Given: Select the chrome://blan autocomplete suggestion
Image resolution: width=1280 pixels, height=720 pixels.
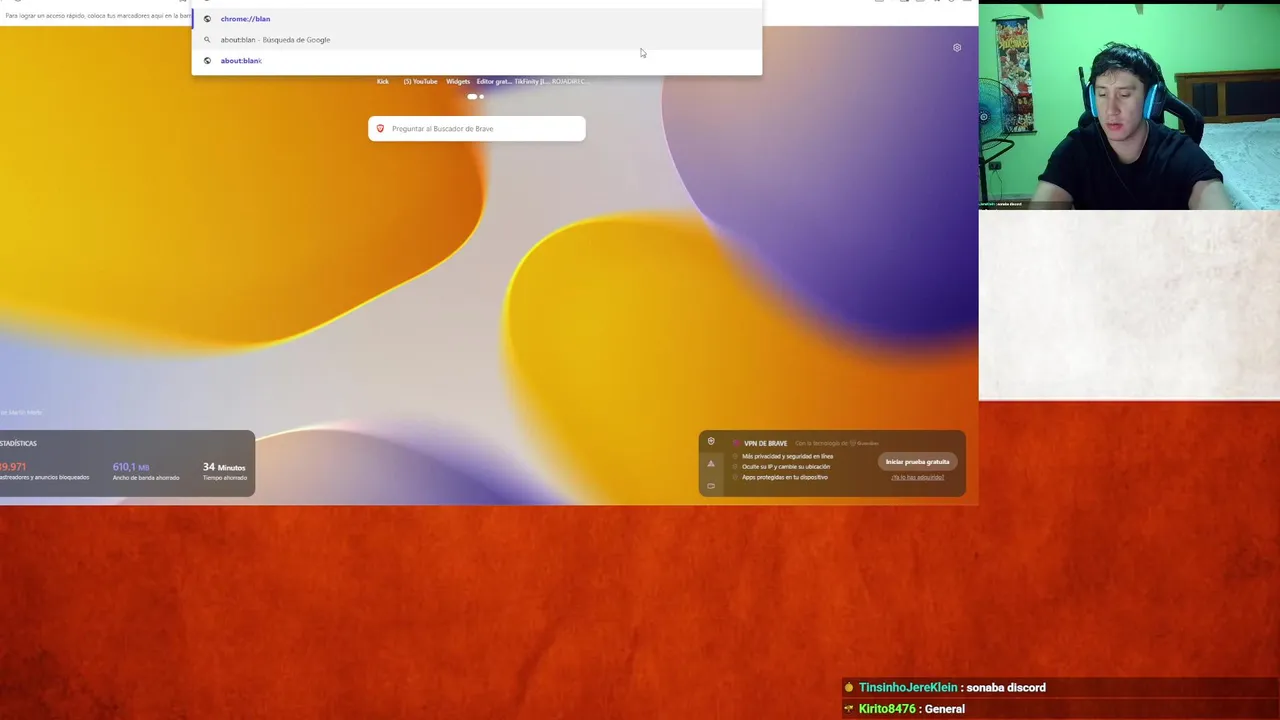Looking at the screenshot, I should click(x=477, y=19).
